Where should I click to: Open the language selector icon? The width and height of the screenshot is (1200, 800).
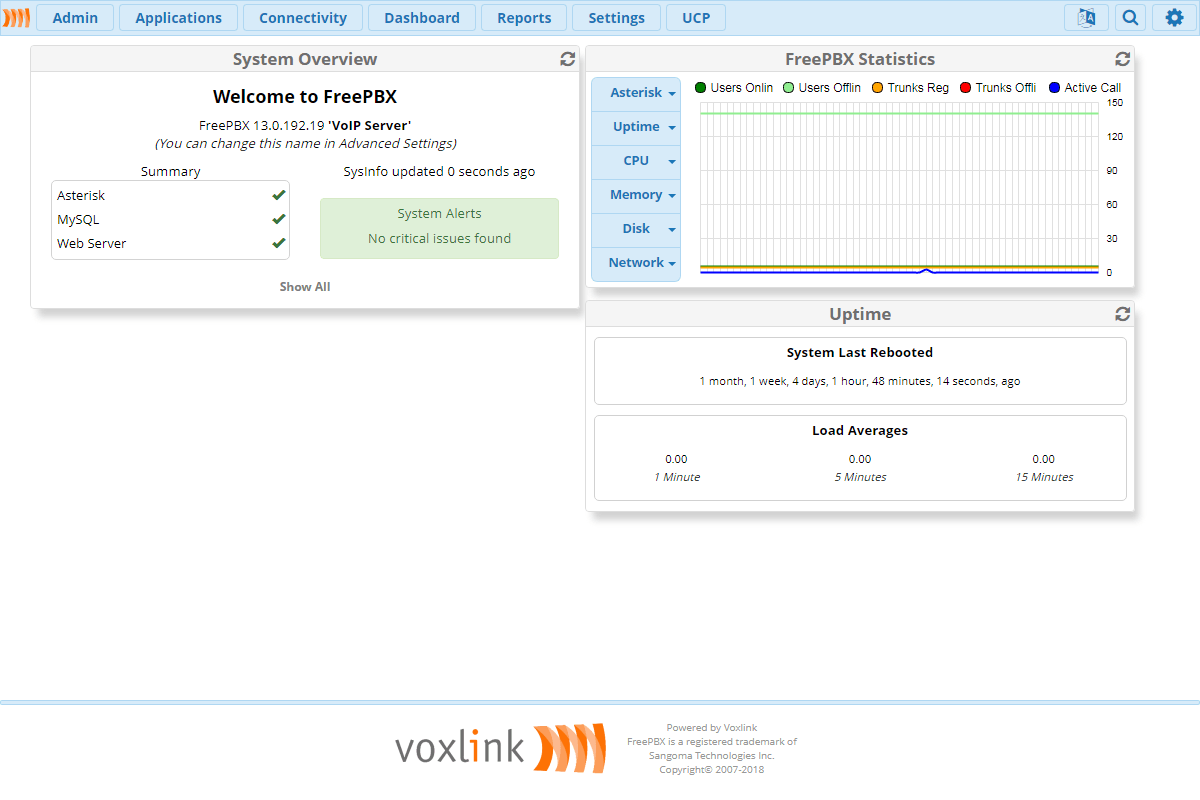tap(1086, 17)
